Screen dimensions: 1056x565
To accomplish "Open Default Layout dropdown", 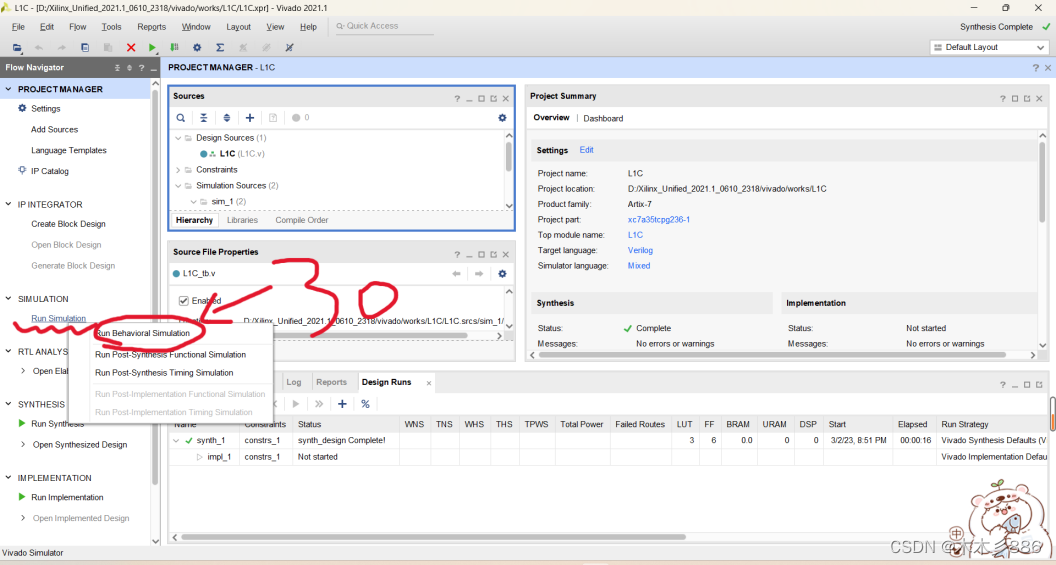I will 989,47.
